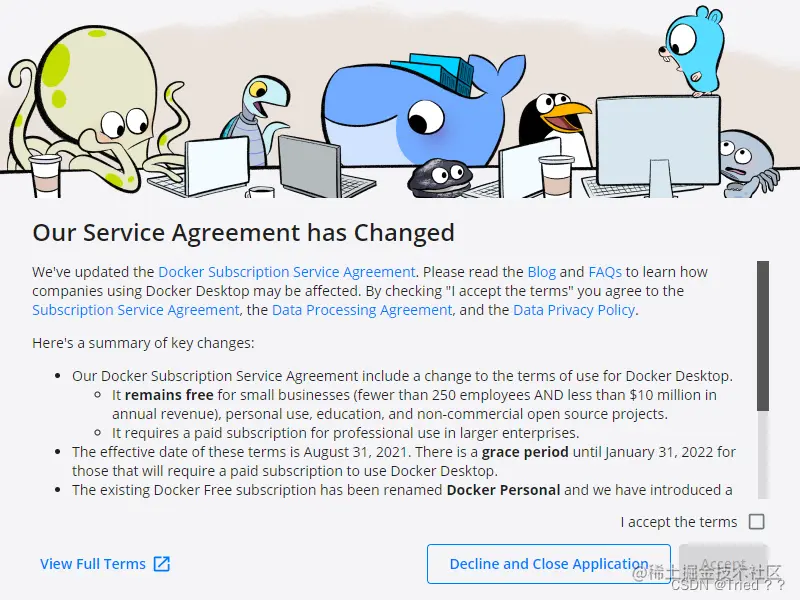Image resolution: width=800 pixels, height=600 pixels.
Task: Click the external-link icon beside View Full Terms
Action: point(162,564)
